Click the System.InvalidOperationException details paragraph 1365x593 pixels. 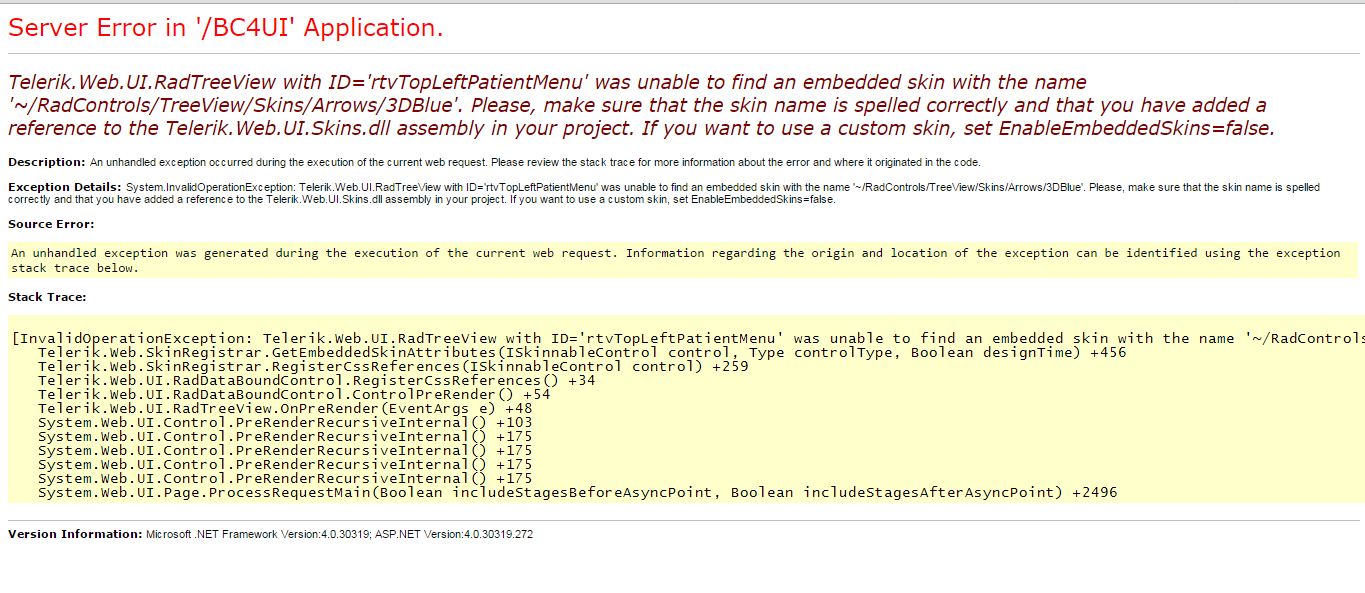(664, 193)
